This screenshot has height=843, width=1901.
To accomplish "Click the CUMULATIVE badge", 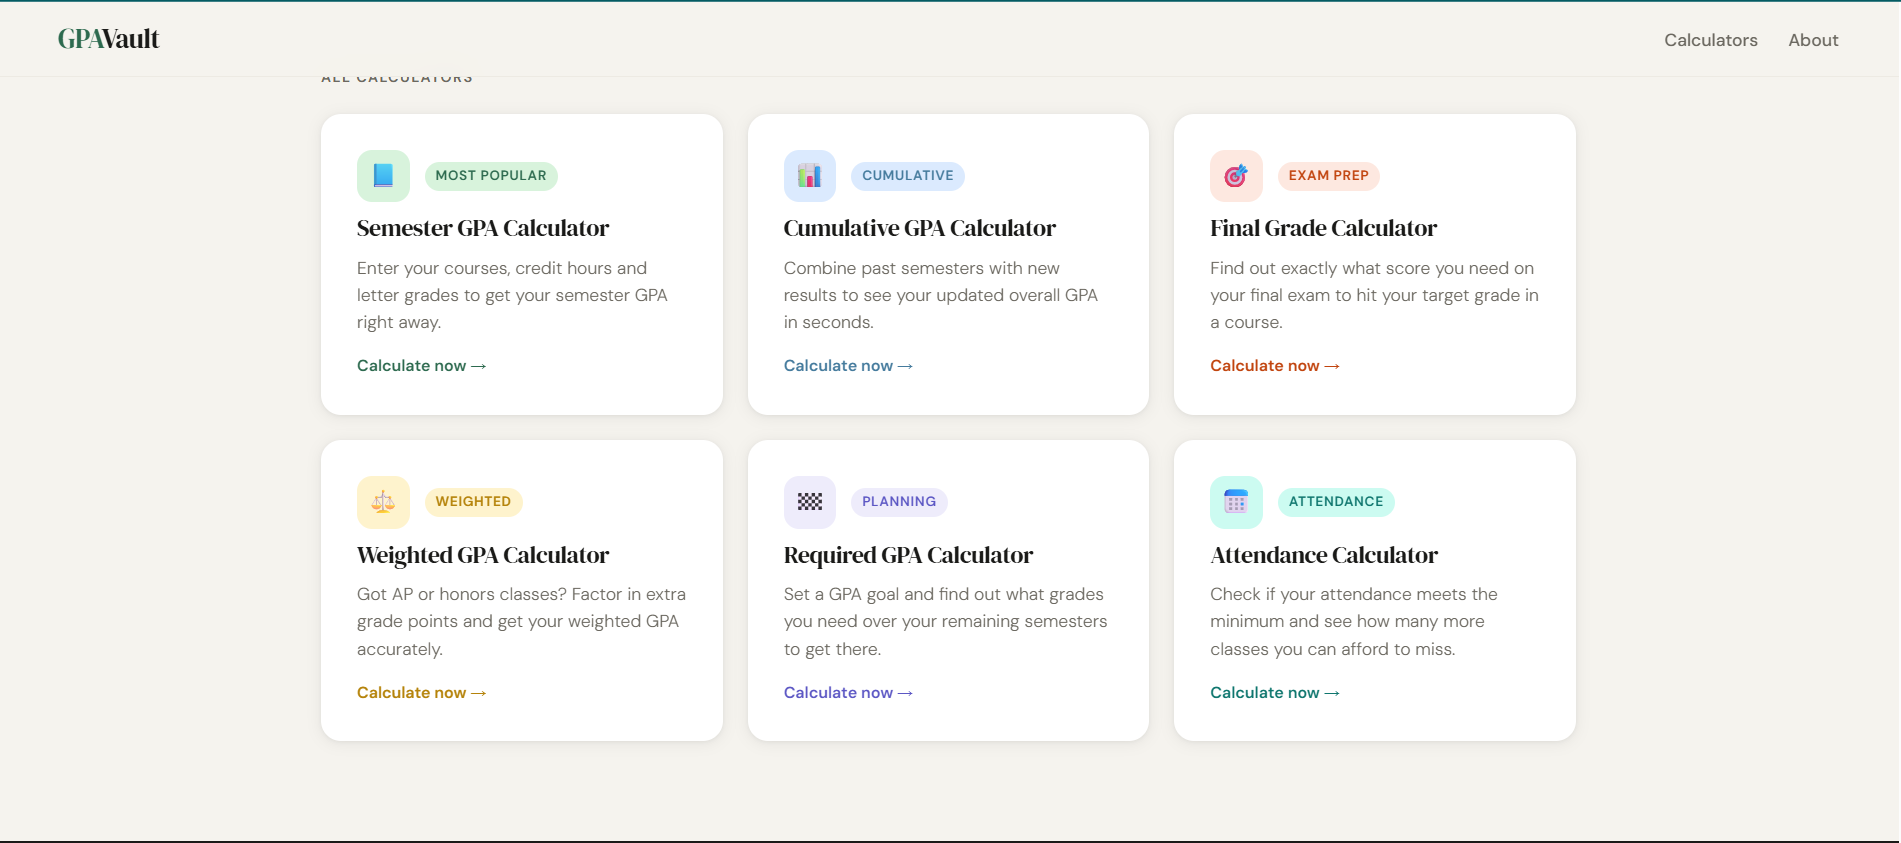I will pyautogui.click(x=907, y=175).
